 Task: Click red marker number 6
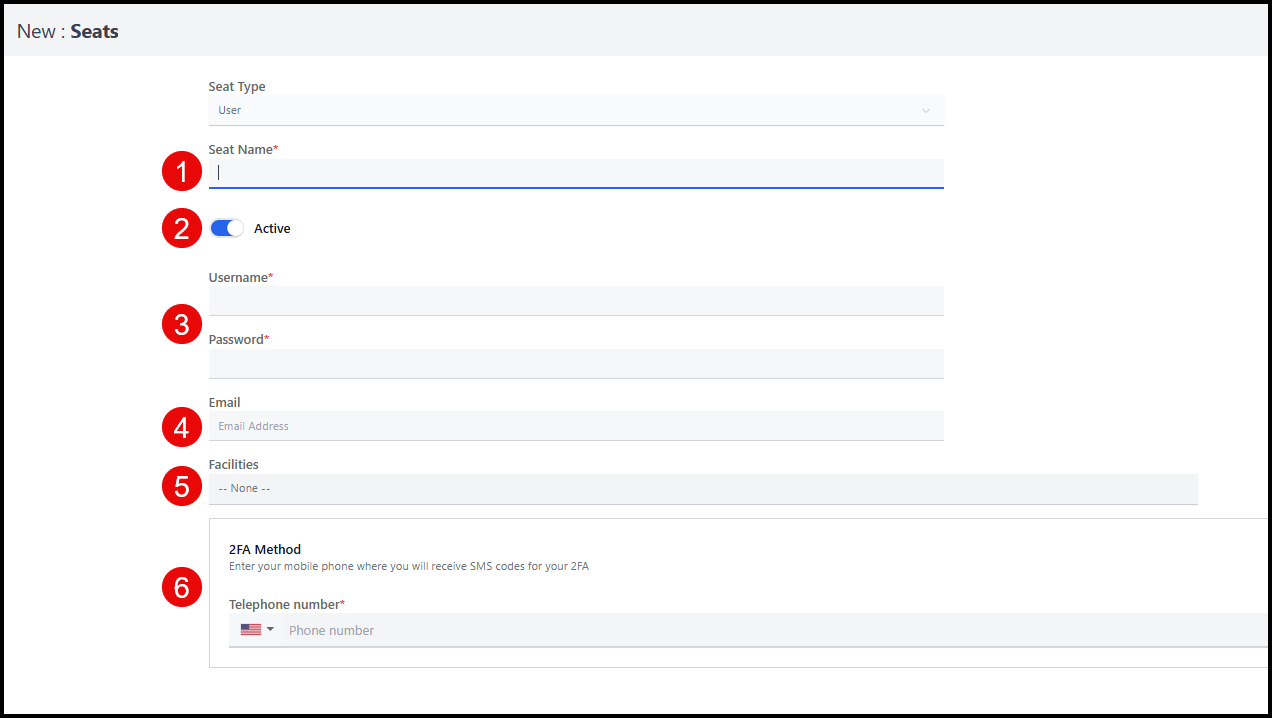pyautogui.click(x=182, y=588)
